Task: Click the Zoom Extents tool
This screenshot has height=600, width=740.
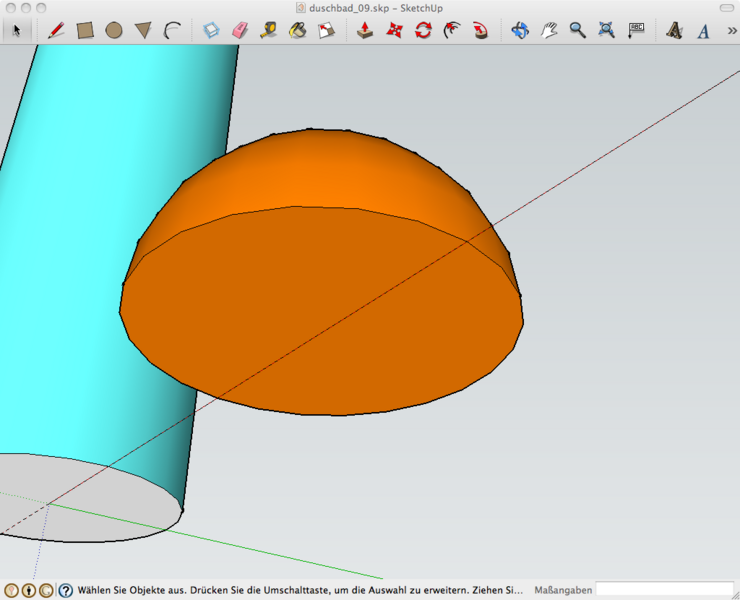Action: 606,30
